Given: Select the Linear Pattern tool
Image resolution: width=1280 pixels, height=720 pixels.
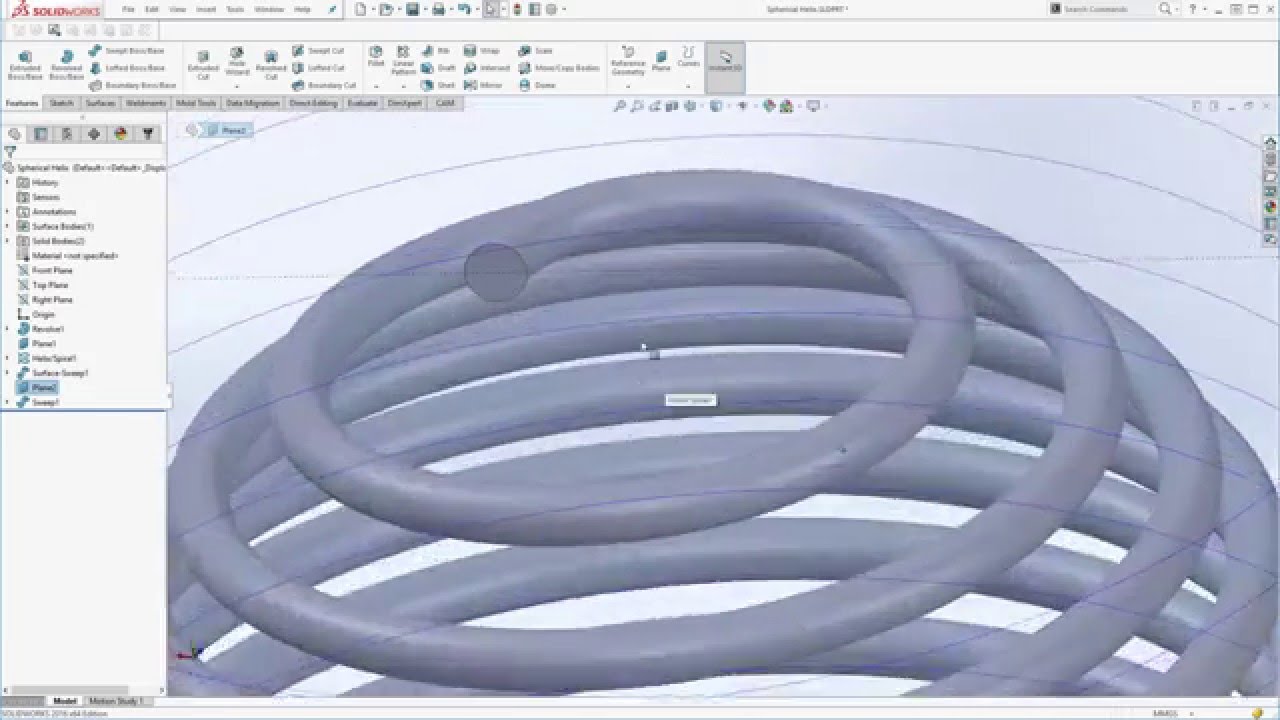Looking at the screenshot, I should pyautogui.click(x=403, y=61).
